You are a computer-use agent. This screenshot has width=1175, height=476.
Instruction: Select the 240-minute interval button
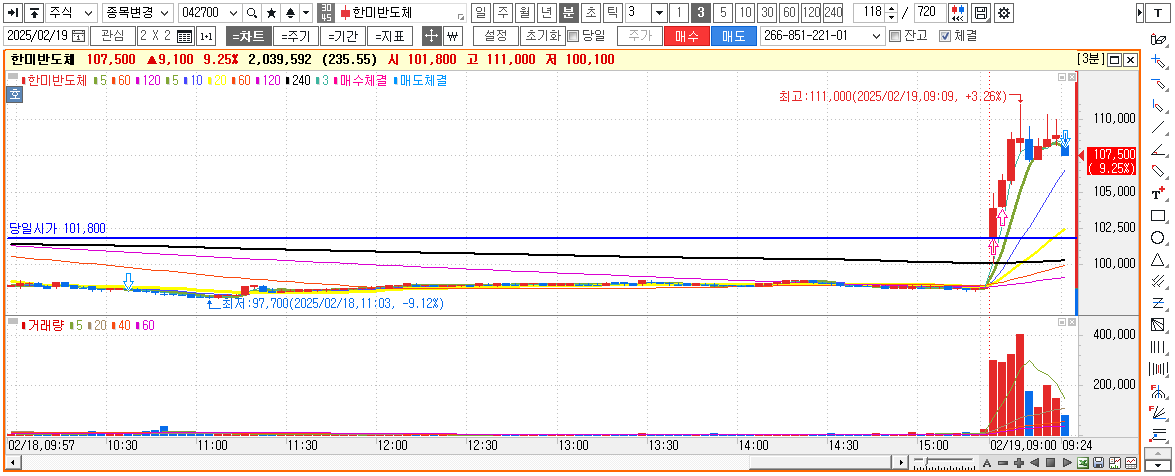[833, 13]
